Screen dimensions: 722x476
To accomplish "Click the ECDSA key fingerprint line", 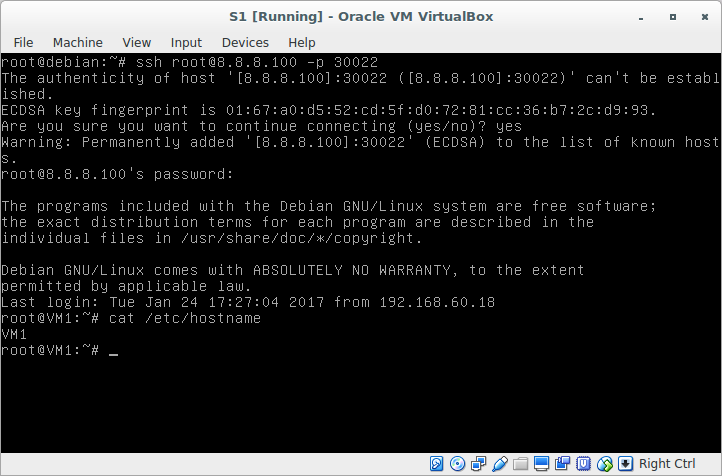I will click(x=329, y=110).
